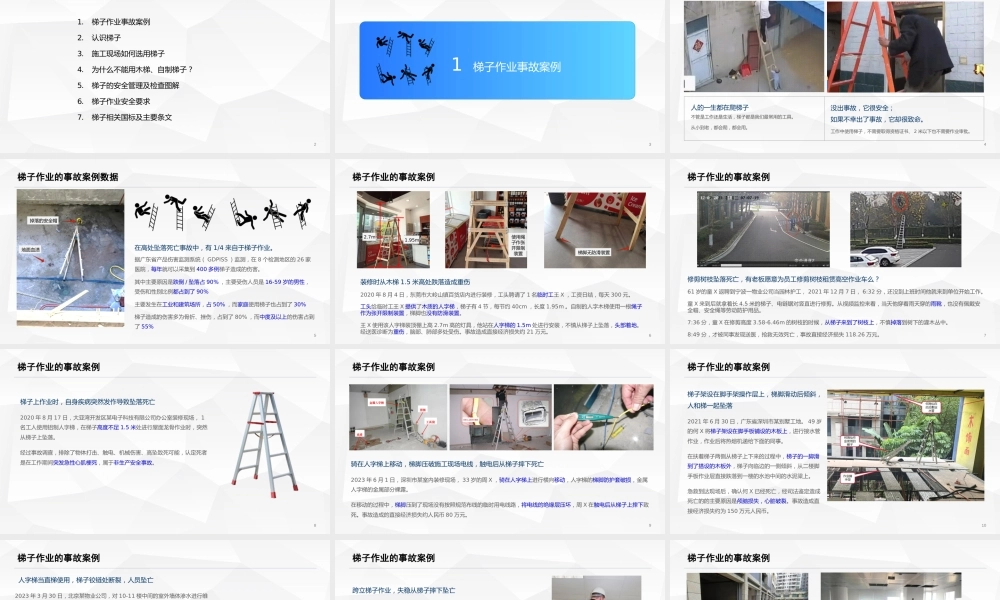Image resolution: width=1000 pixels, height=600 pixels.
Task: Click photo of ladder leaning on building wall
Action: click(x=754, y=47)
